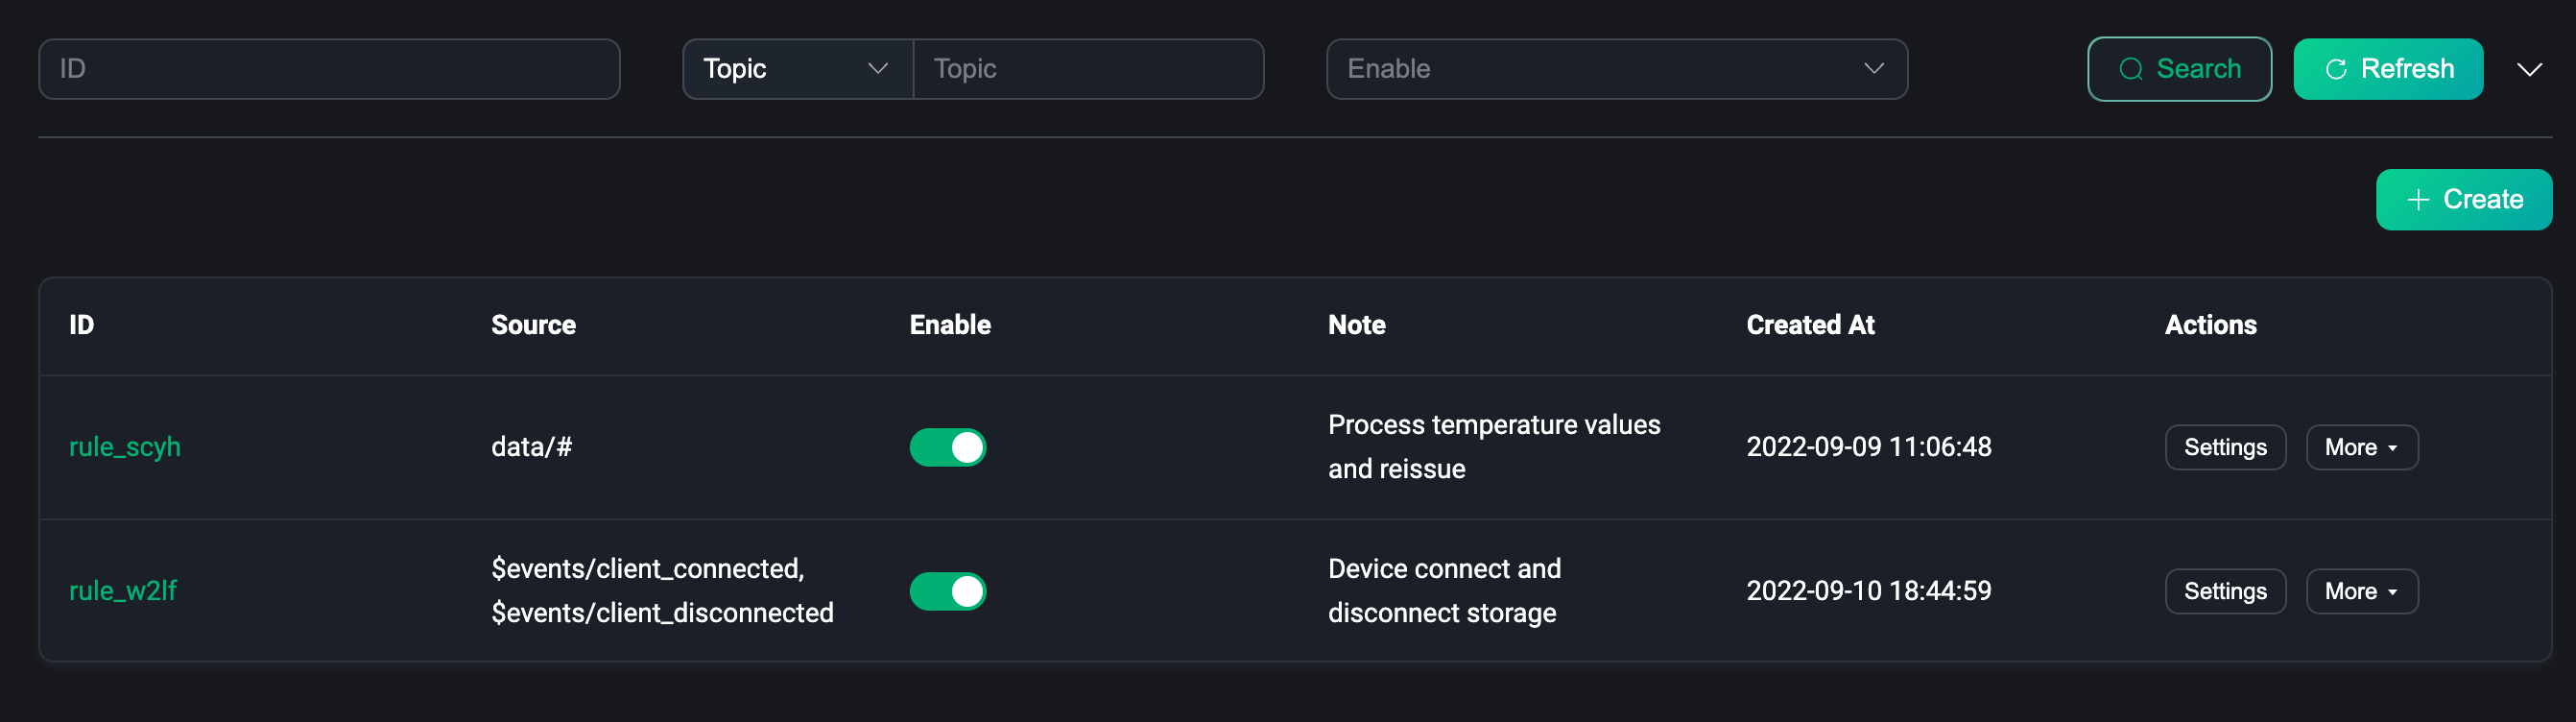Click the ID column header
The height and width of the screenshot is (722, 2576).
coord(82,325)
